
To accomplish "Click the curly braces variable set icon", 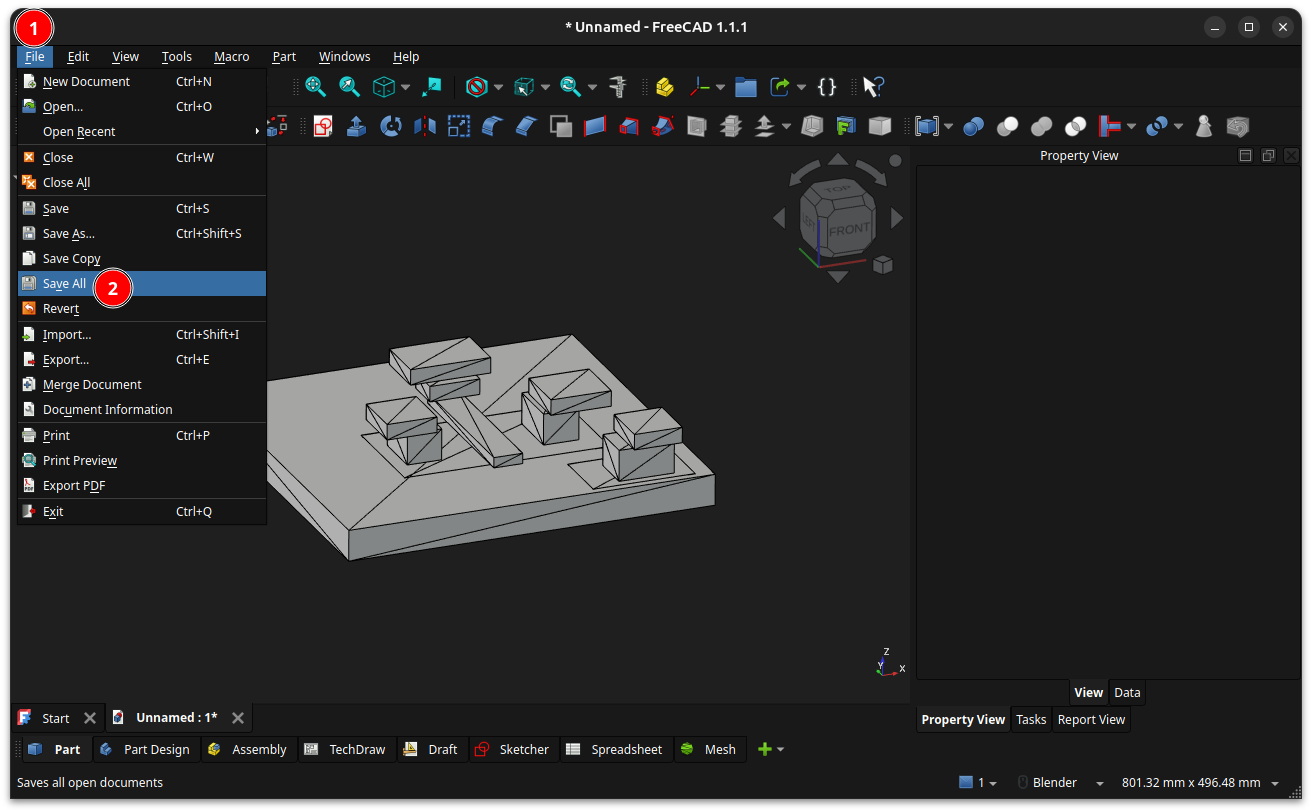I will (x=826, y=87).
